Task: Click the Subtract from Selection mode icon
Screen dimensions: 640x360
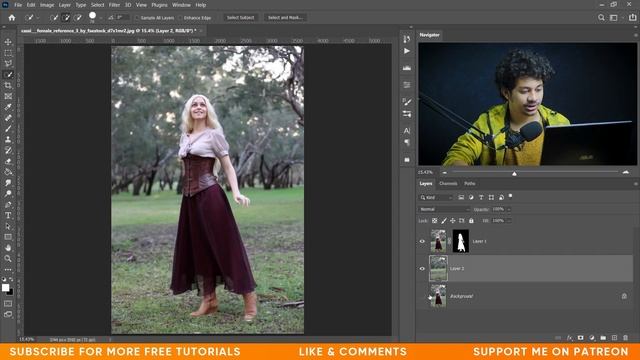Action: click(x=78, y=18)
